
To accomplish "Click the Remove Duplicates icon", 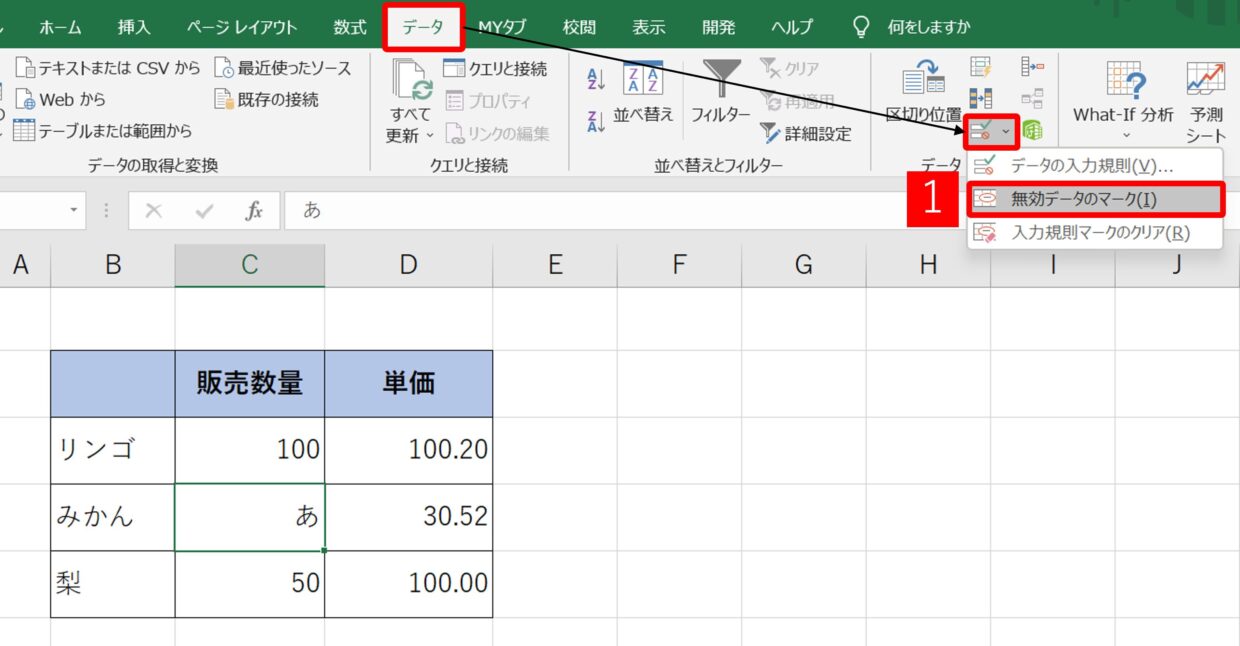I will [x=981, y=99].
